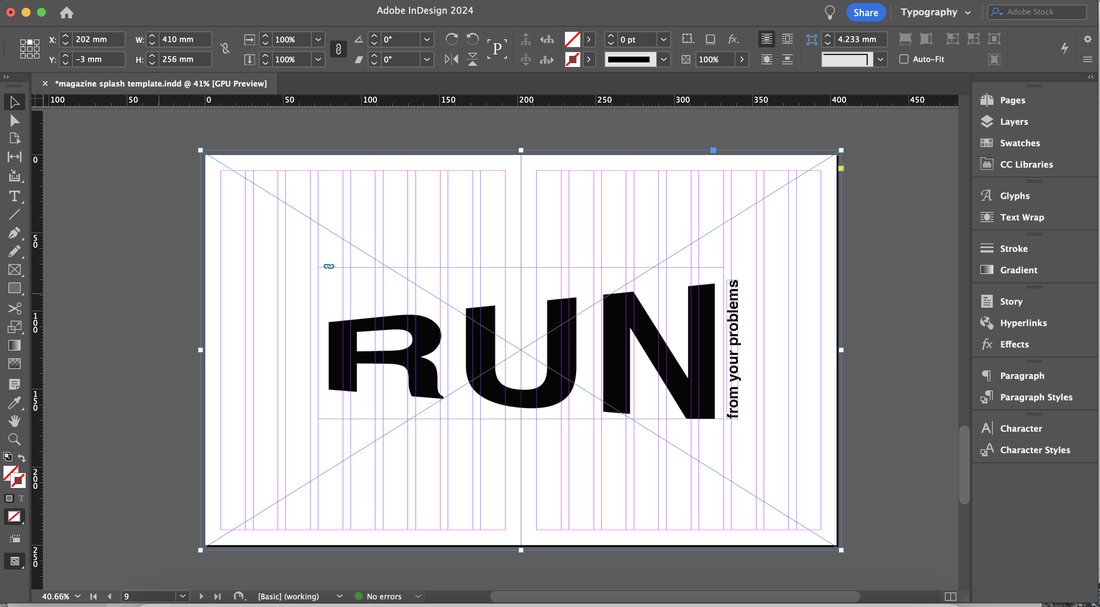Open the Paragraph Styles panel
The width and height of the screenshot is (1100, 607).
point(1035,397)
